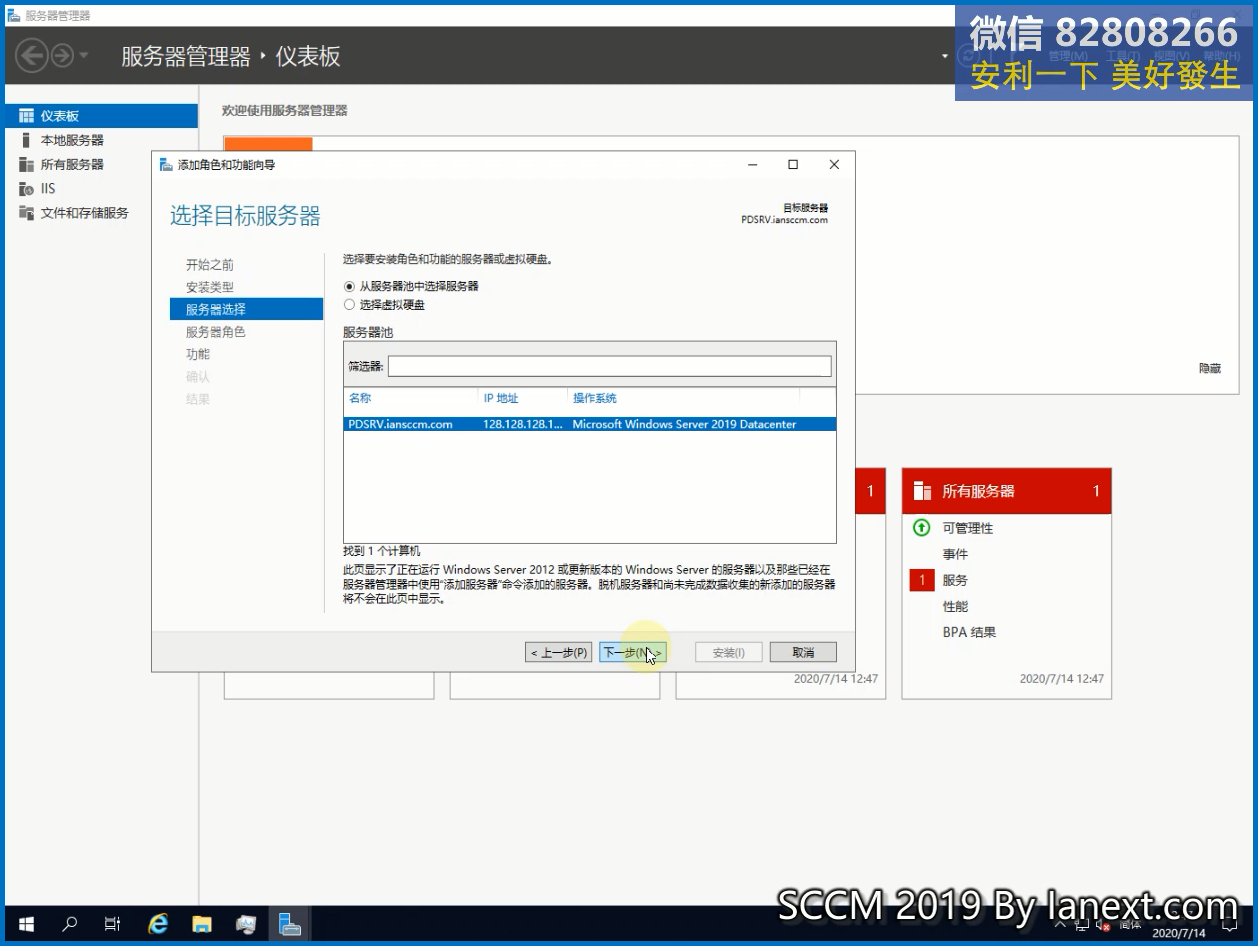
Task: Click the Server Manager taskbar icon
Action: [x=290, y=925]
